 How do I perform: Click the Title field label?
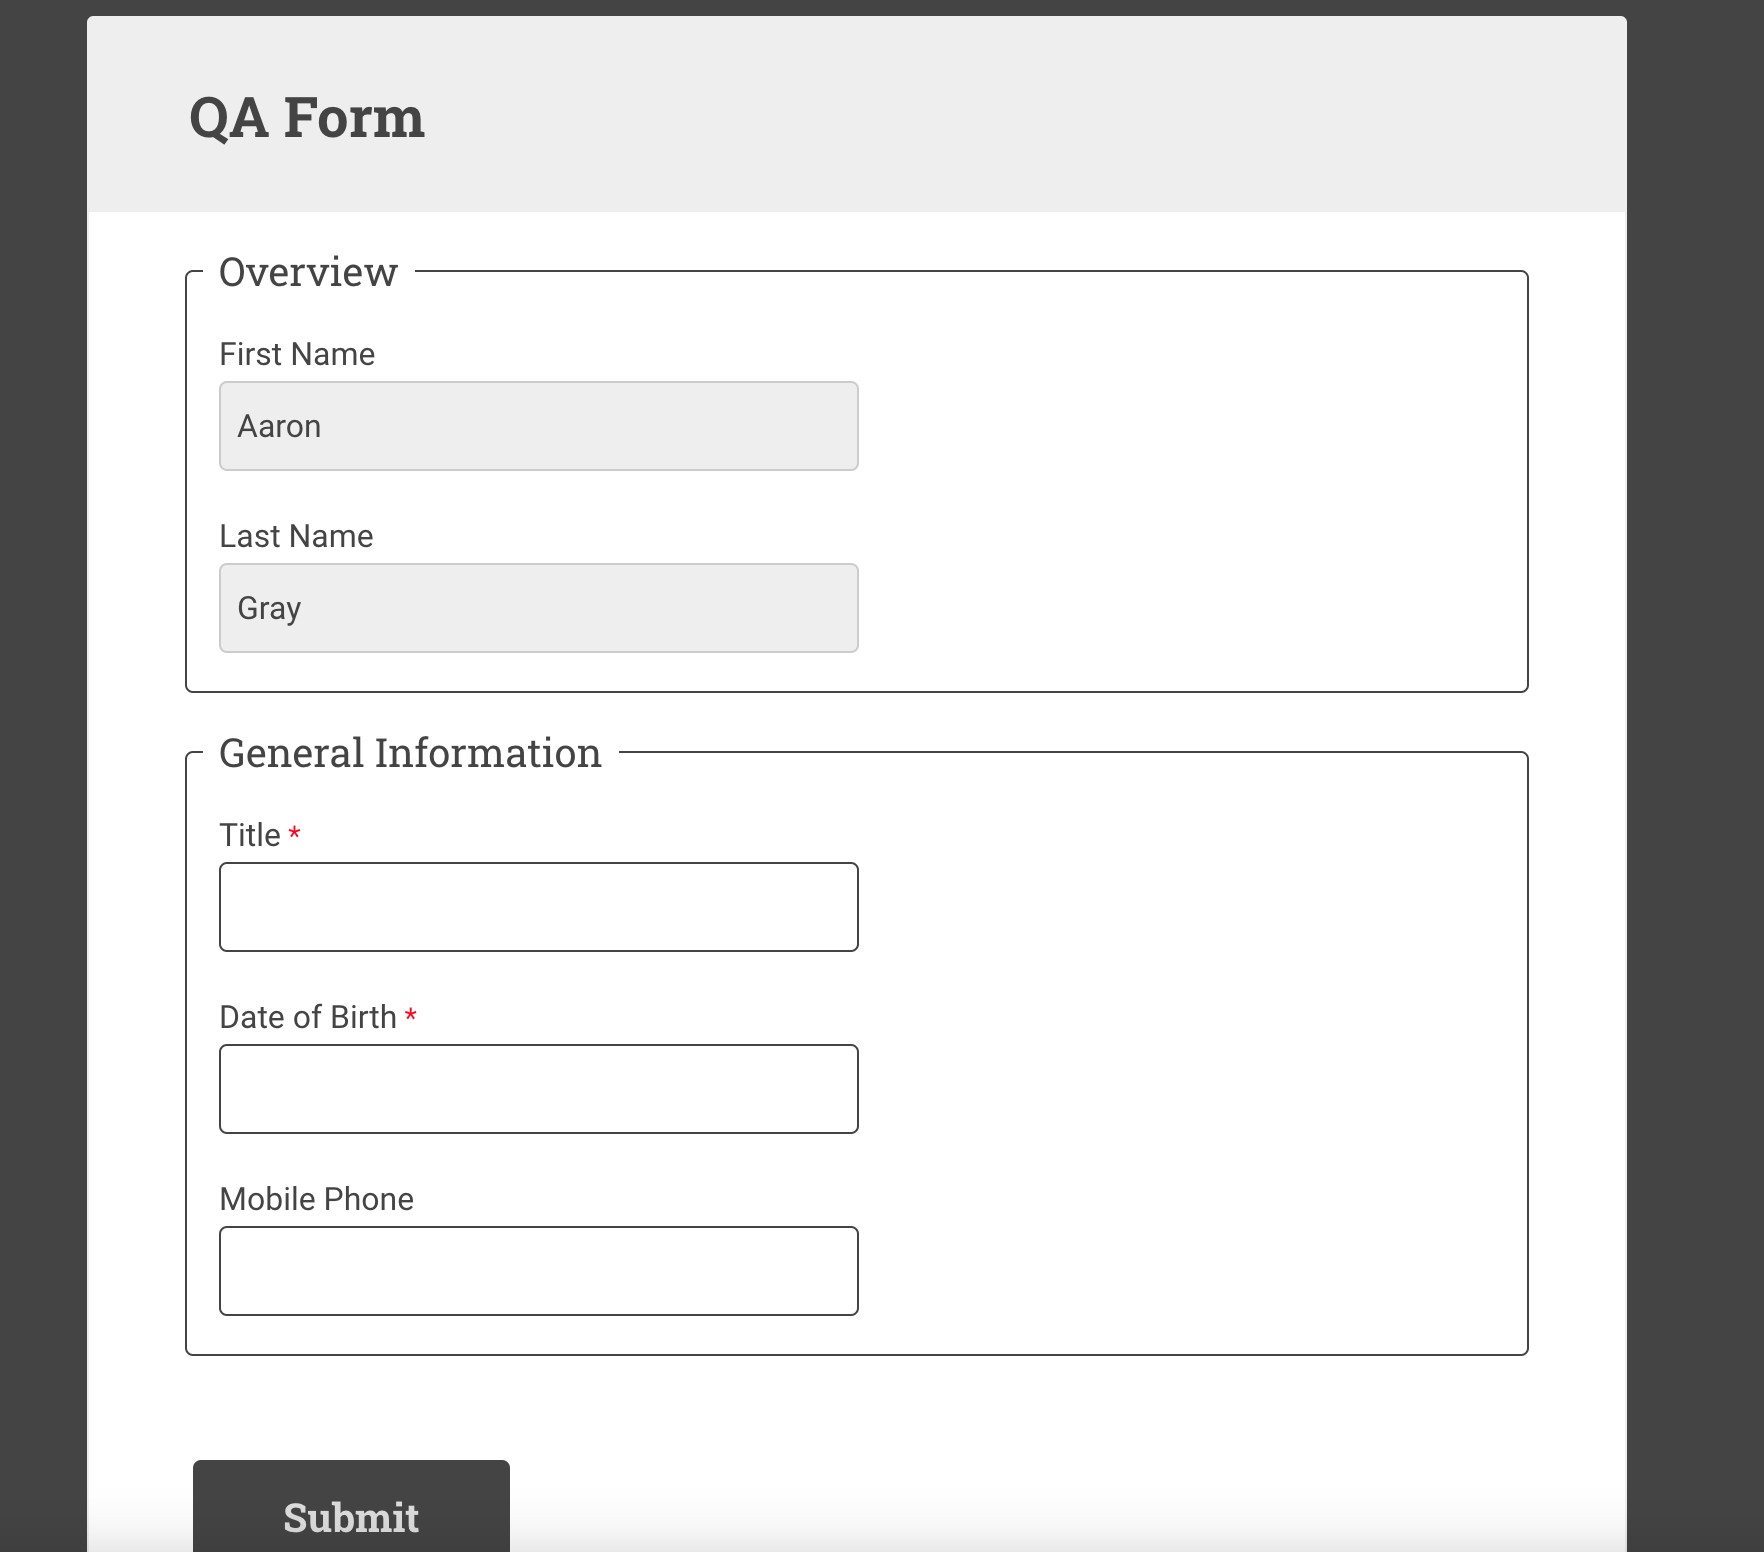(250, 834)
